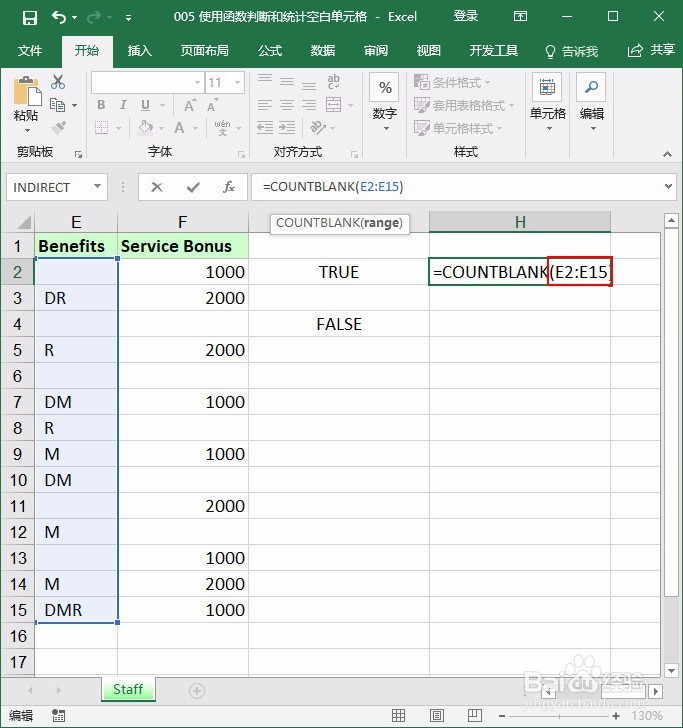Screen dimensions: 683x728
Task: Toggle Italic formatting button
Action: pyautogui.click(x=123, y=105)
